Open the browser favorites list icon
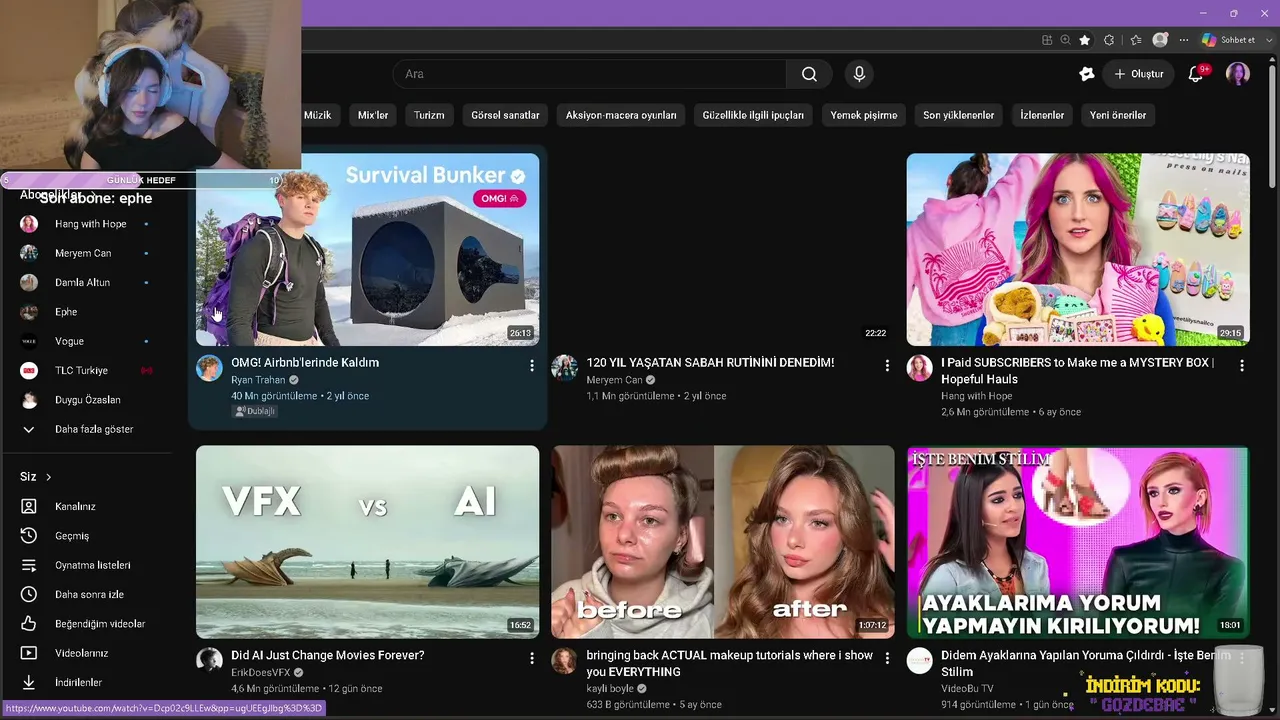1280x720 pixels. coord(1135,40)
